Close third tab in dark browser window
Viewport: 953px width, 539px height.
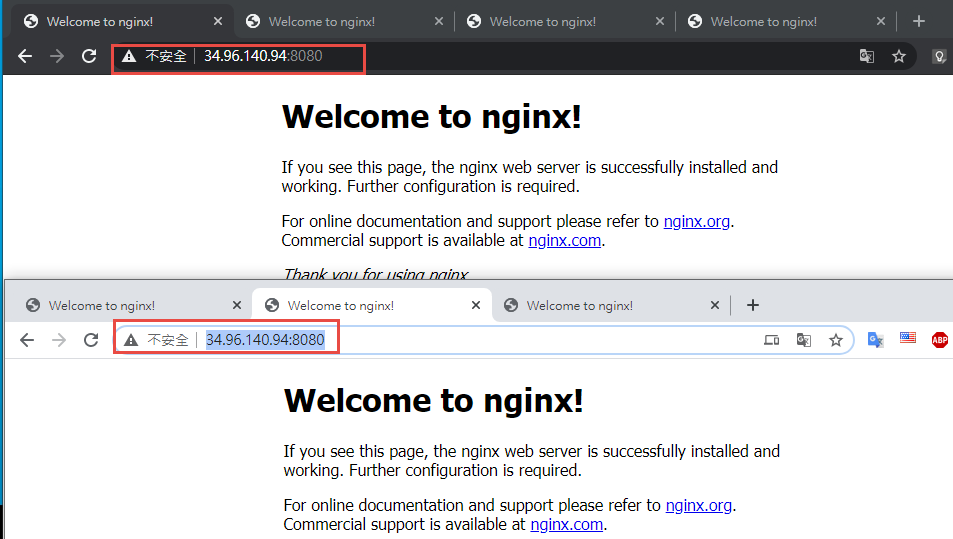click(660, 21)
